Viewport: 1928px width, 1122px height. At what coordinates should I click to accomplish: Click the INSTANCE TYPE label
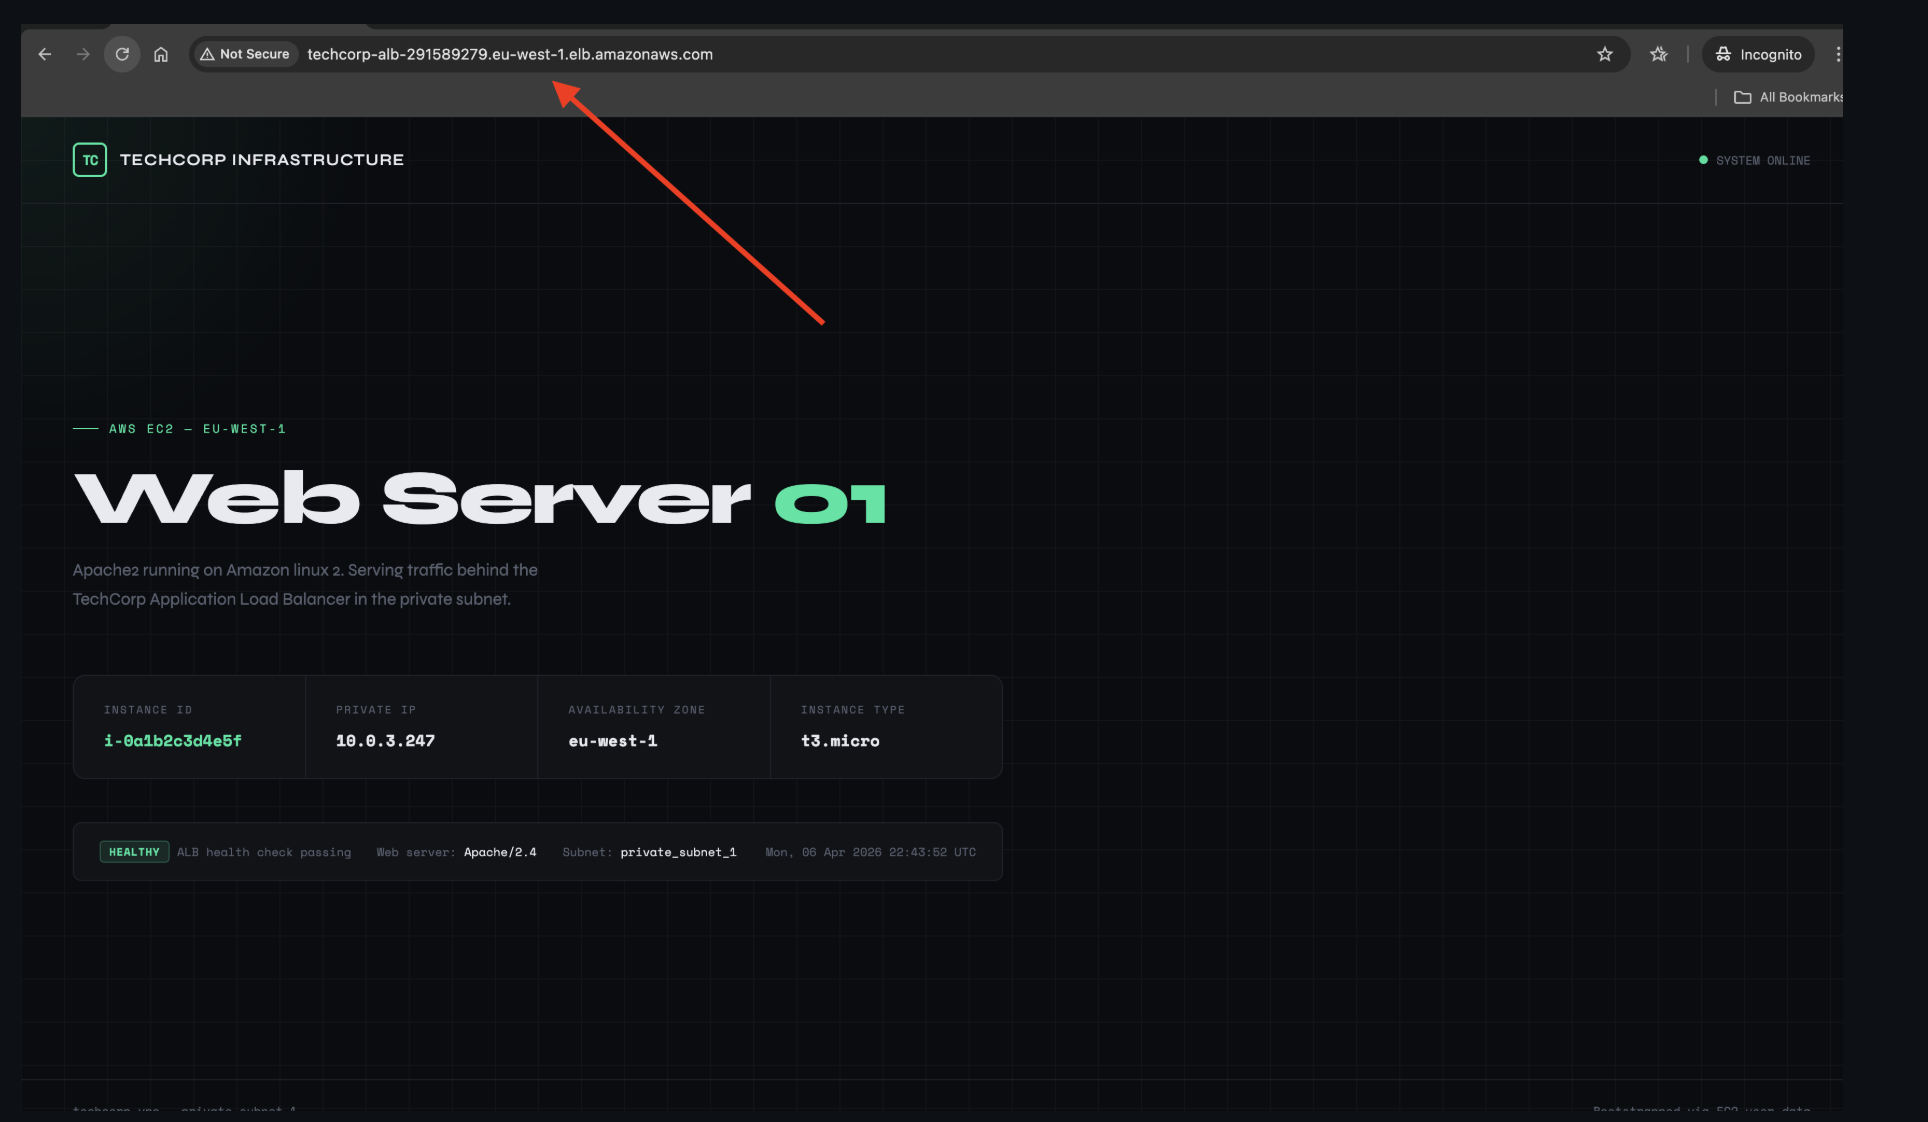853,710
